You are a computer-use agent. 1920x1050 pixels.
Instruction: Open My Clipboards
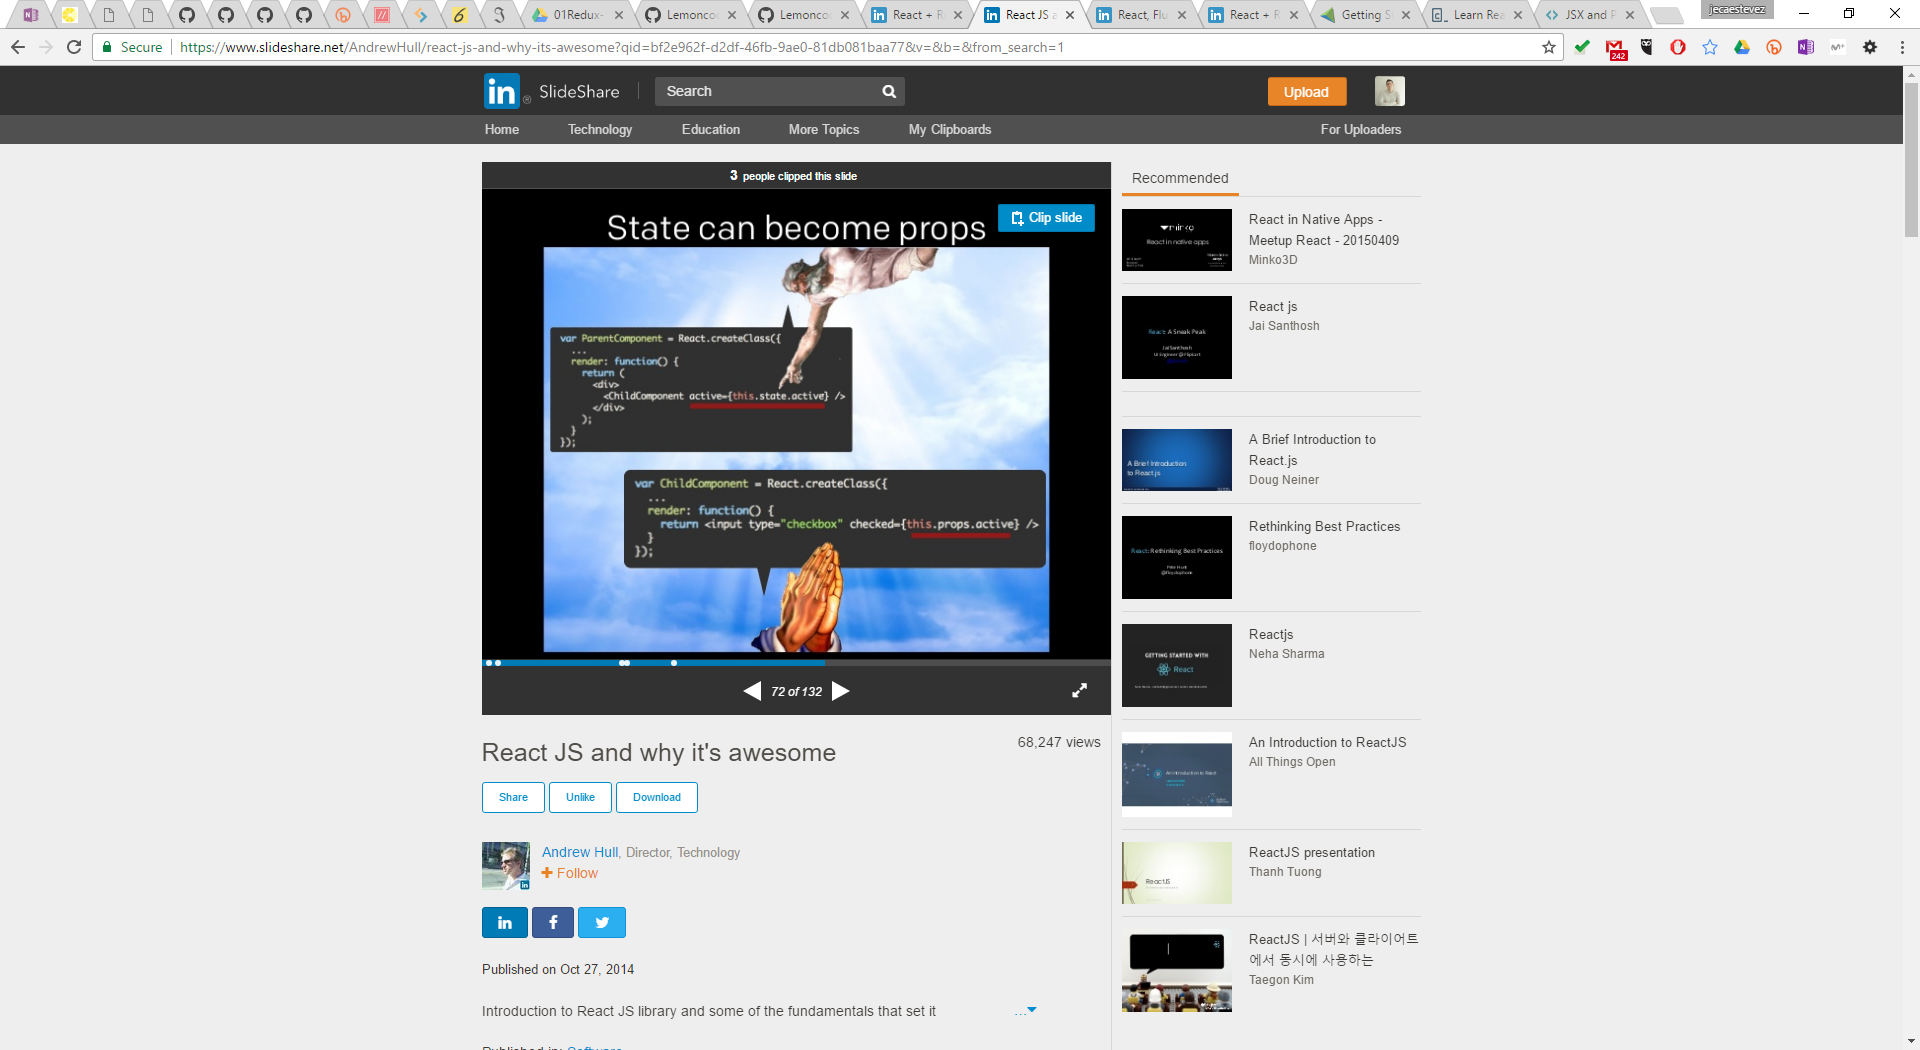point(950,129)
